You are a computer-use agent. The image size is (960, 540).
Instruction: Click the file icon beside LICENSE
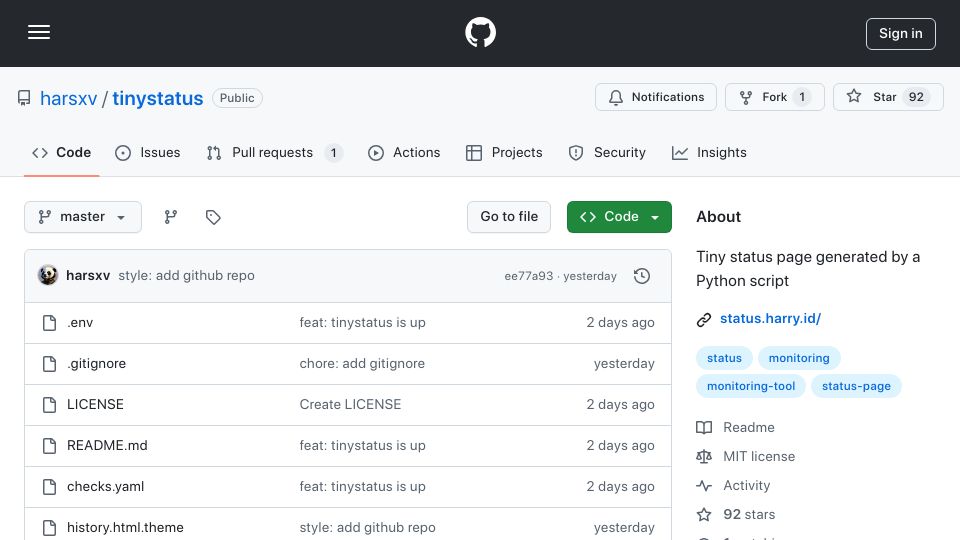click(50, 405)
